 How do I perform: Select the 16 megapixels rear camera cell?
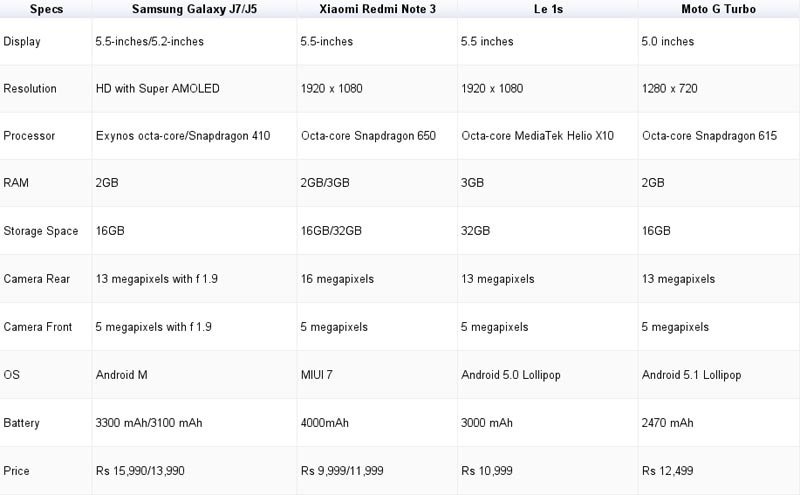[x=337, y=279]
